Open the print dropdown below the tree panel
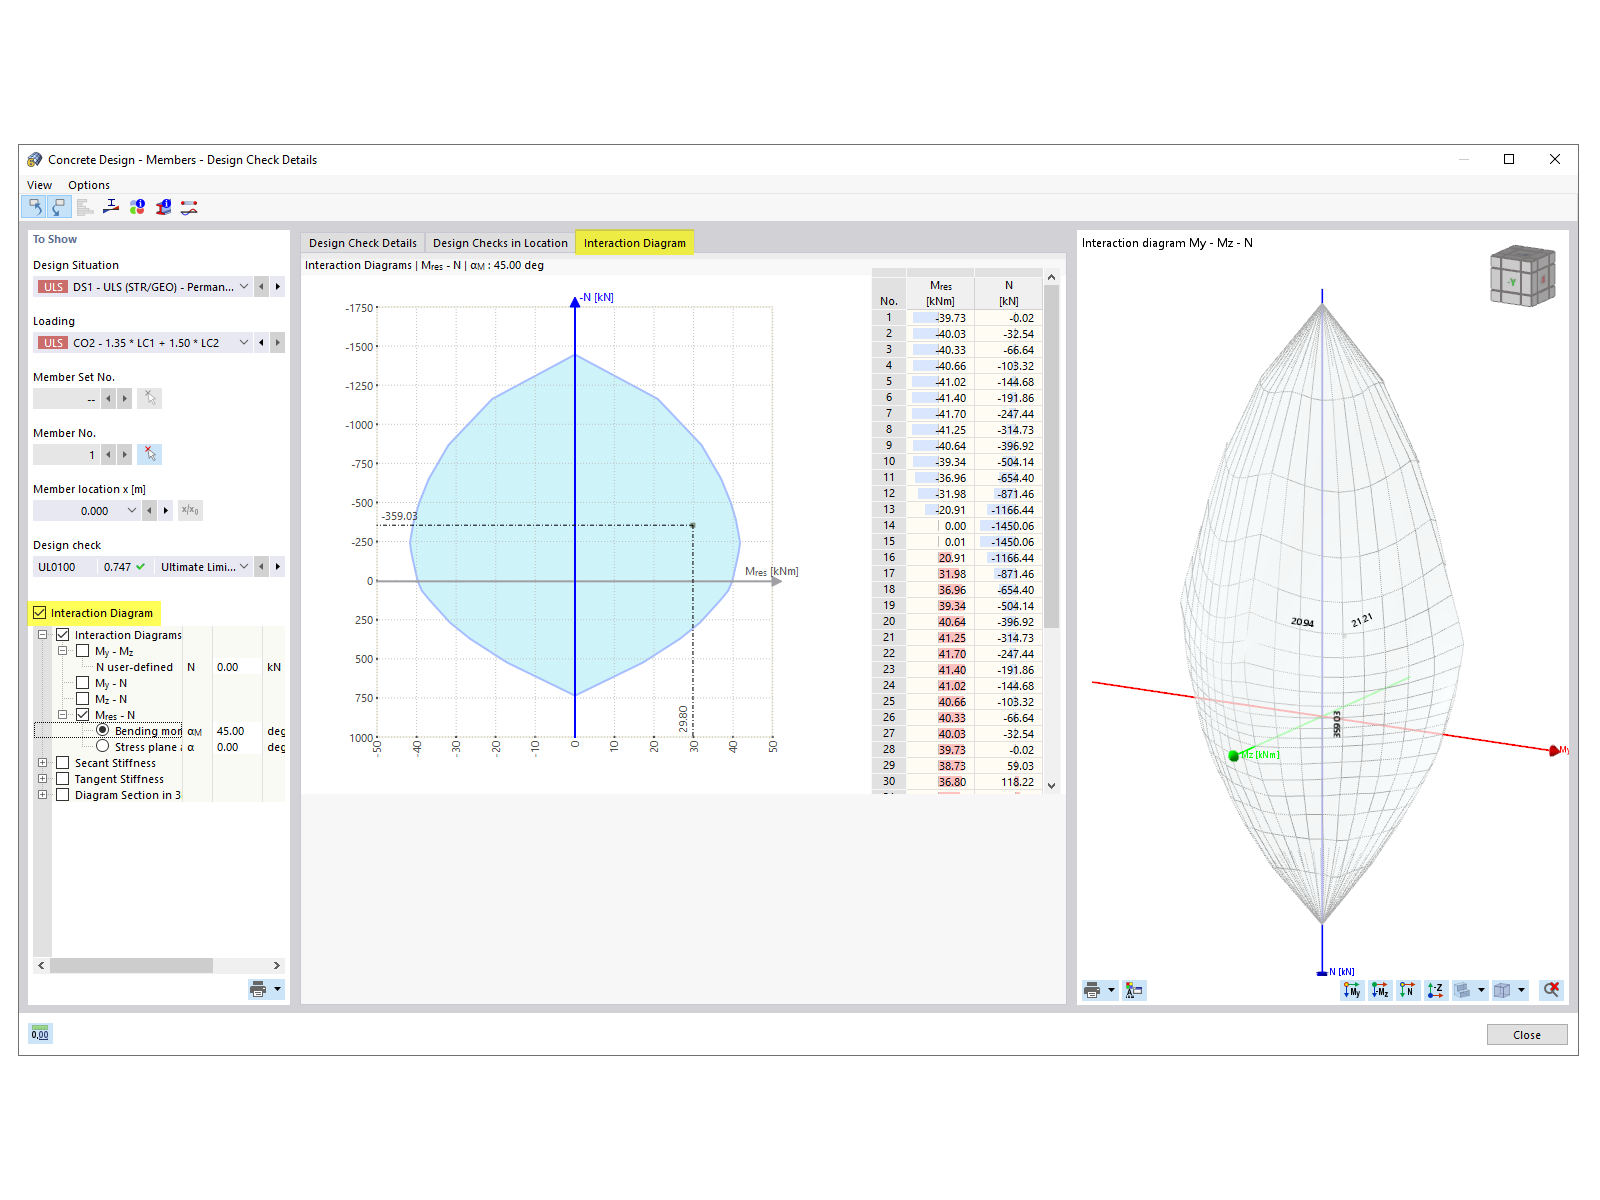1600x1200 pixels. pos(276,989)
